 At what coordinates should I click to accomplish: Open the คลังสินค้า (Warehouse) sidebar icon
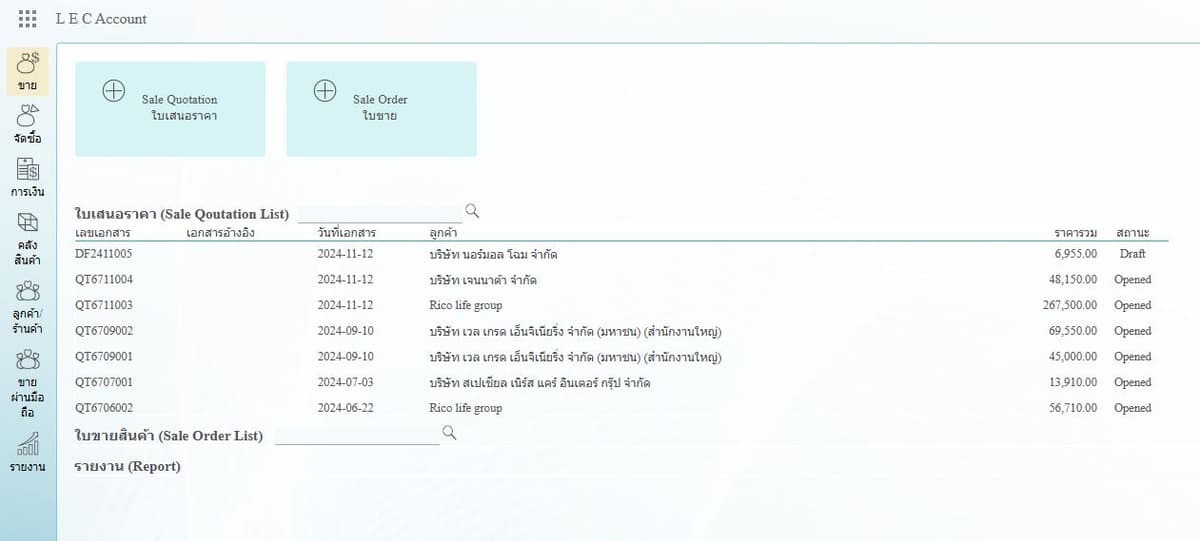[28, 239]
